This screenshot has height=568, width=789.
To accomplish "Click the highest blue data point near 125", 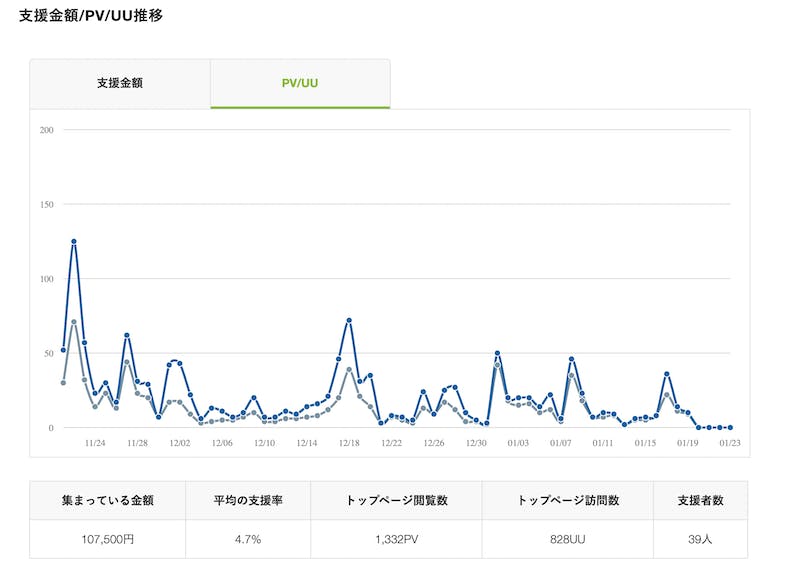I will pos(74,241).
